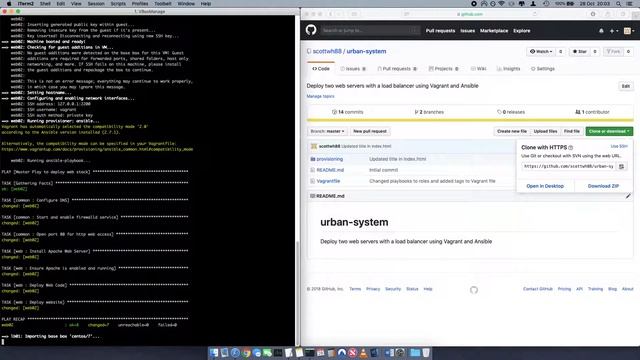Open the iTerm2 Session menu

click(96, 4)
